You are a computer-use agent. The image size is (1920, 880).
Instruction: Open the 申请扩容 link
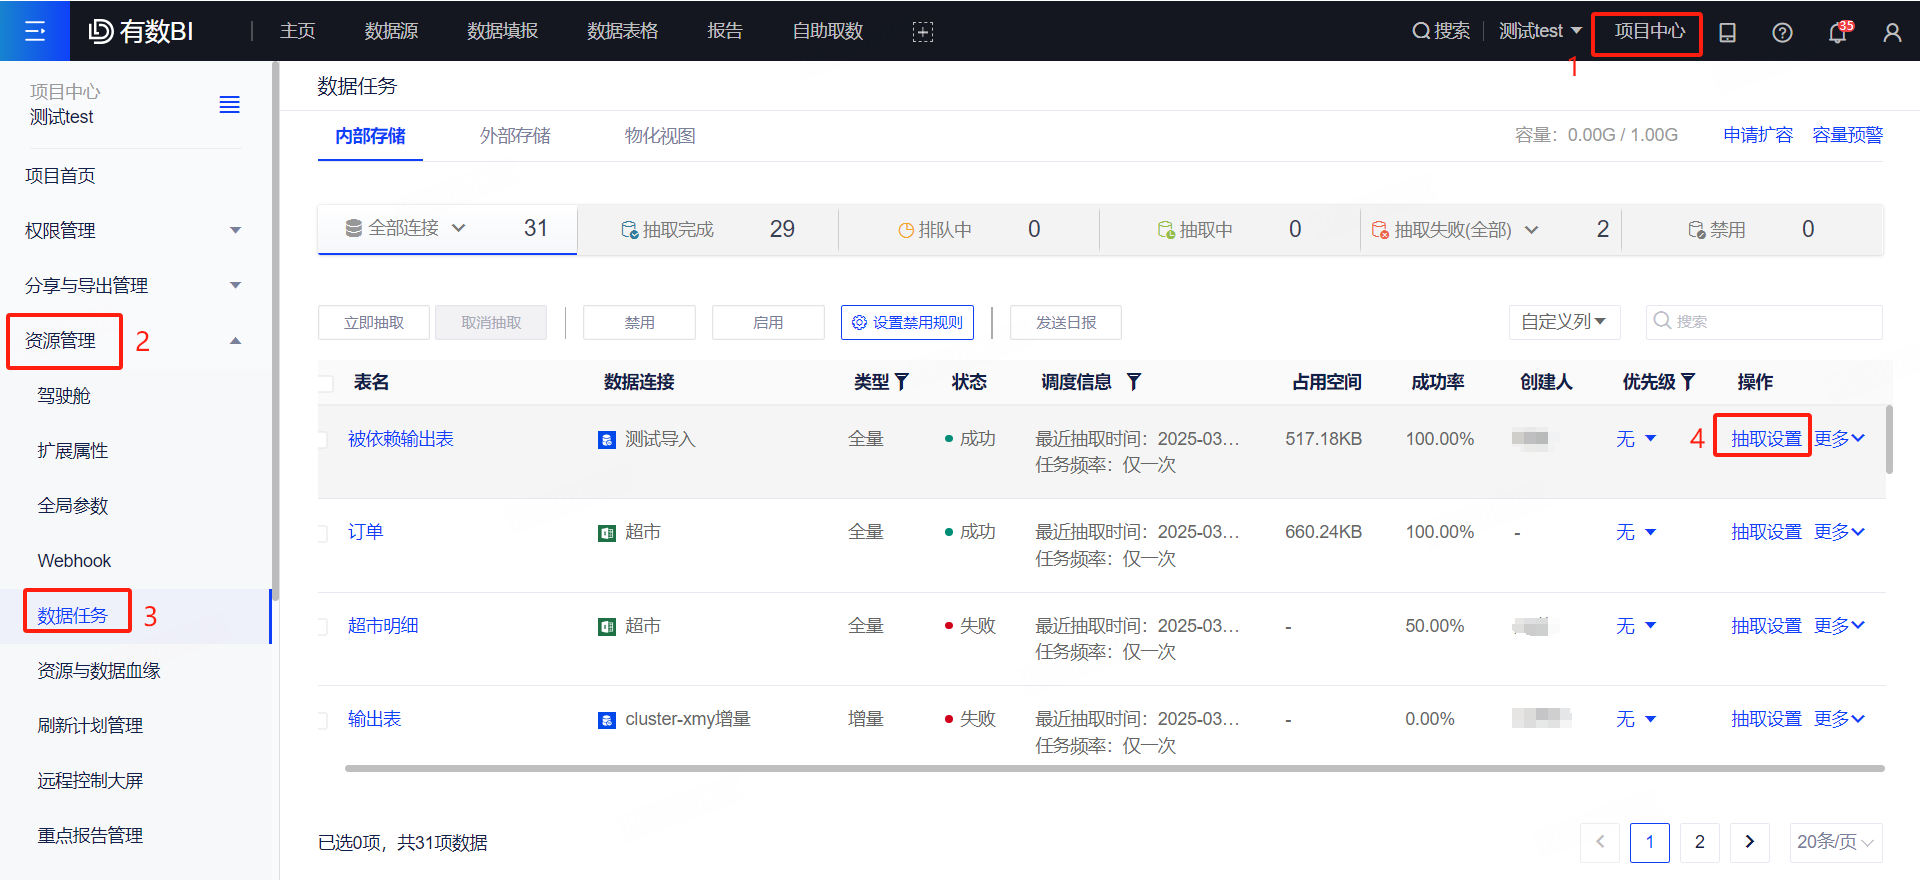(x=1757, y=135)
